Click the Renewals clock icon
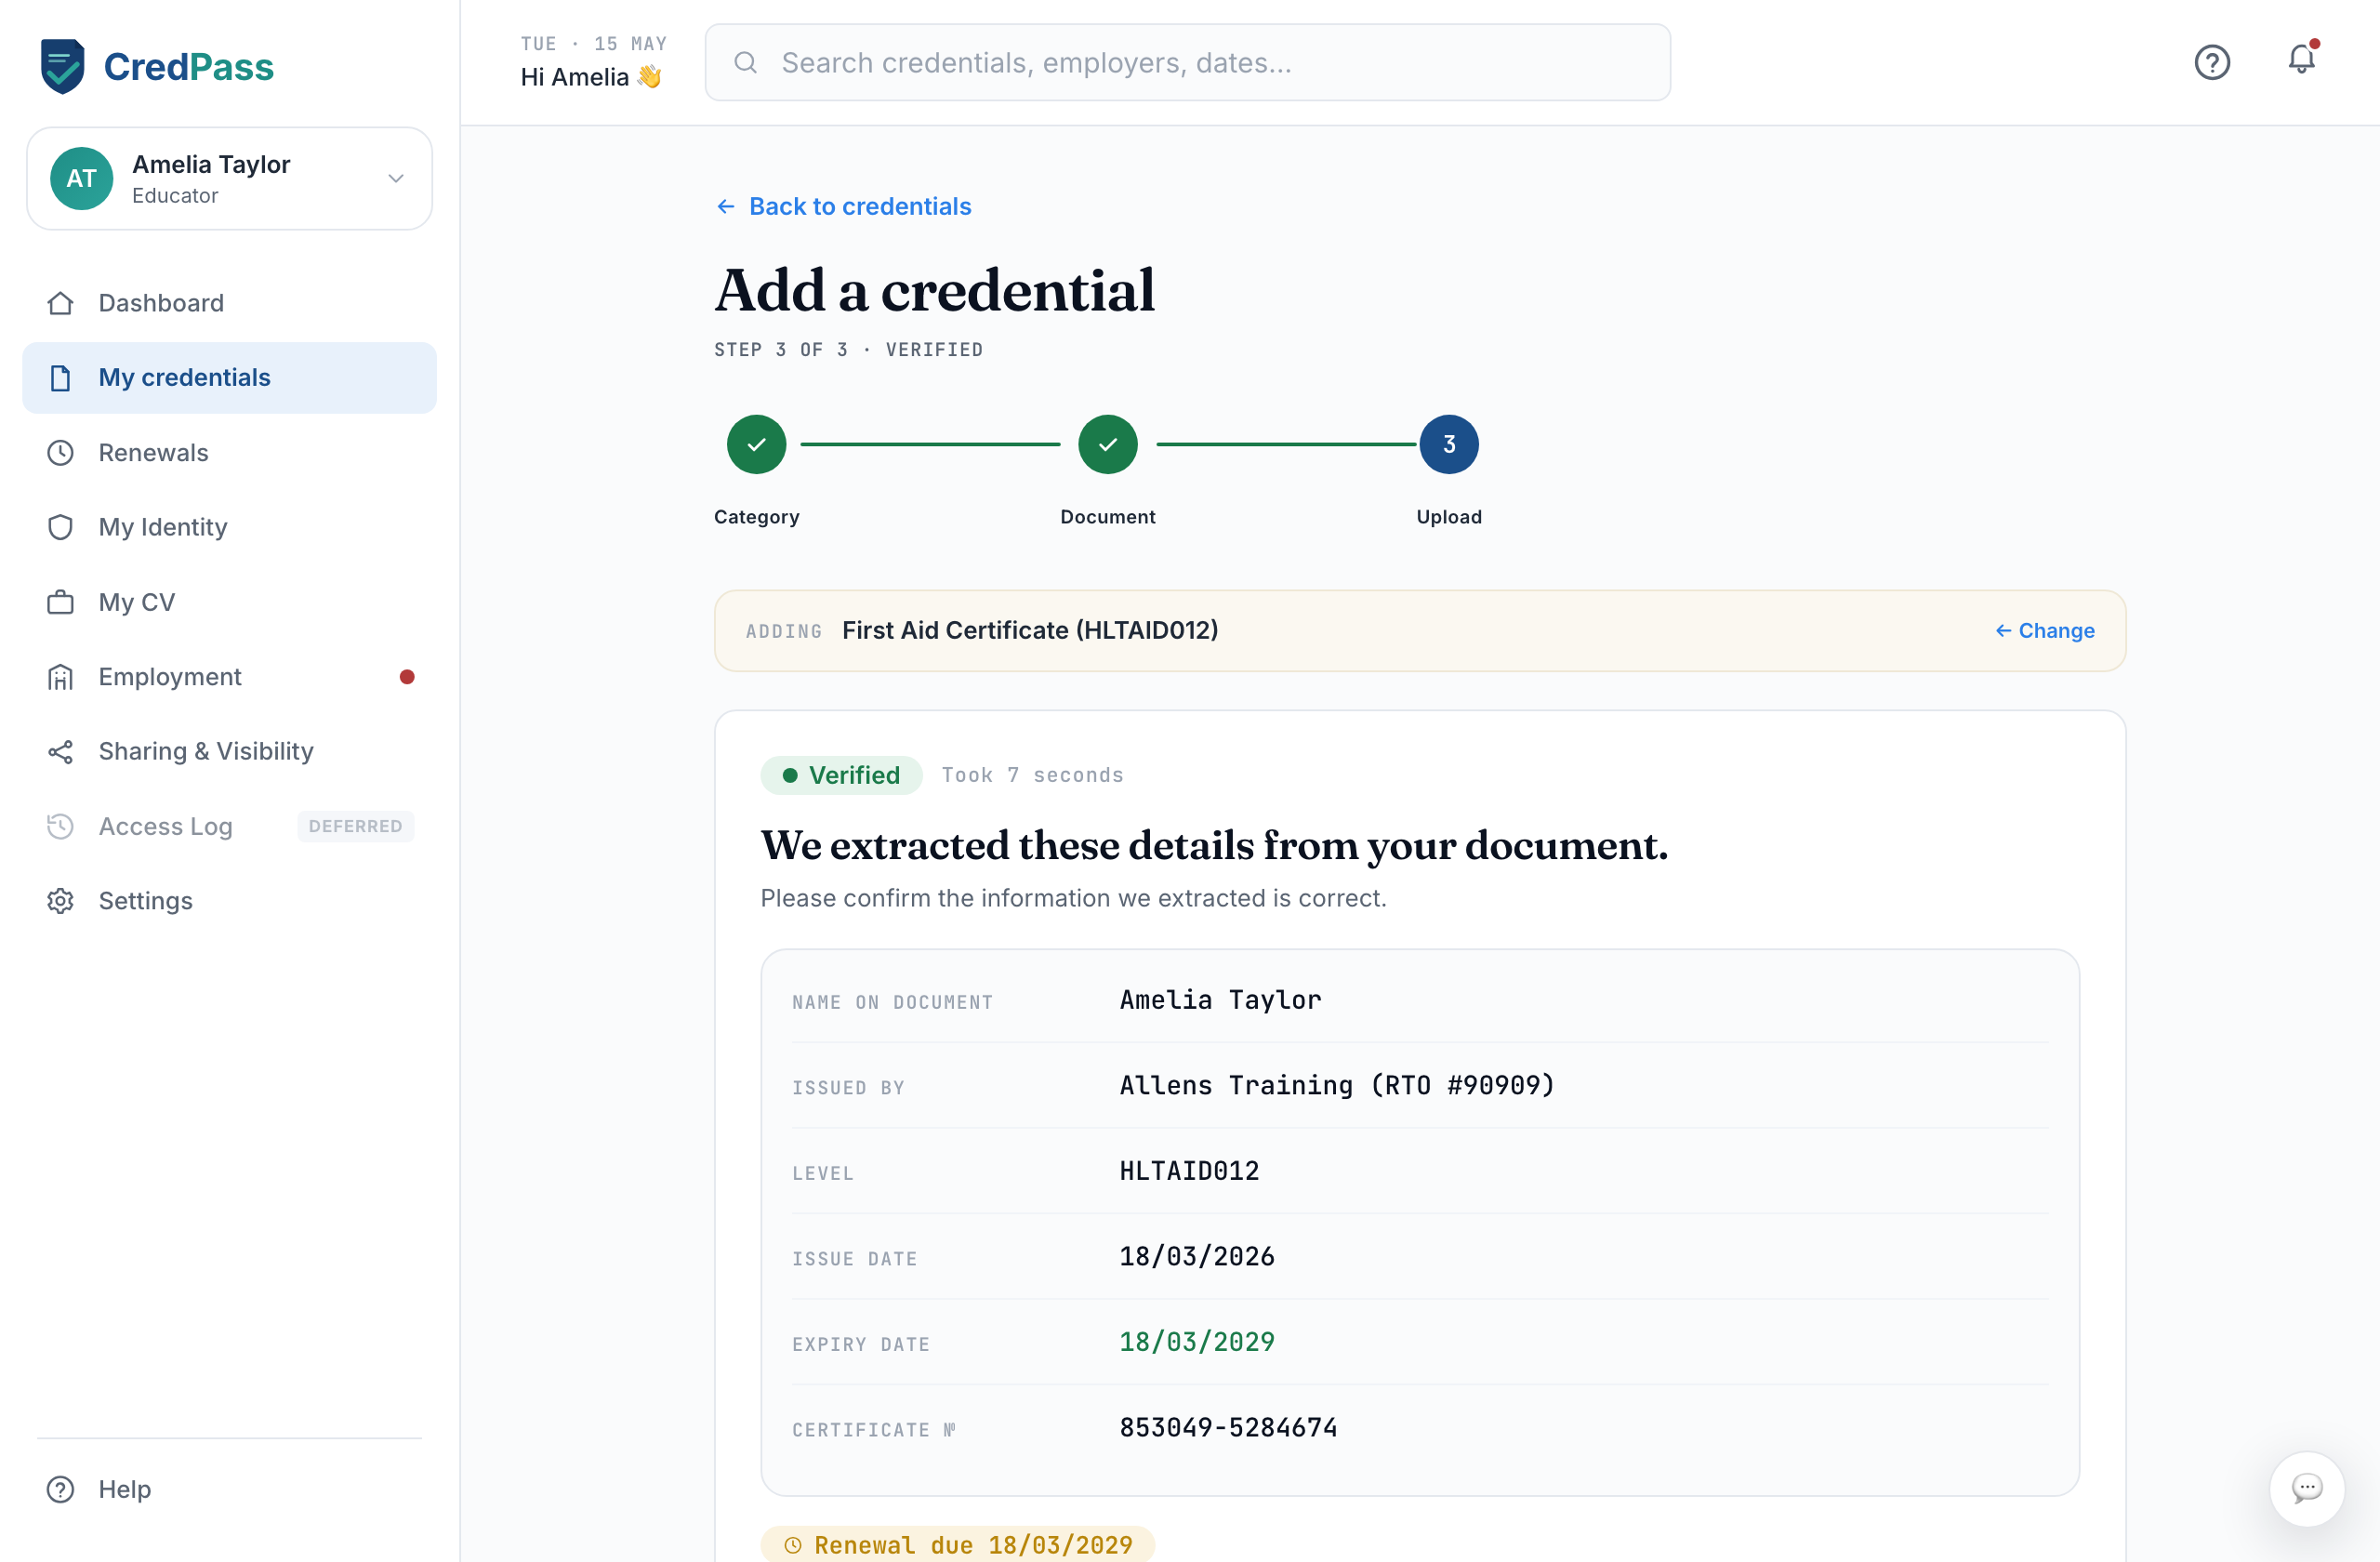The height and width of the screenshot is (1562, 2380). point(61,453)
